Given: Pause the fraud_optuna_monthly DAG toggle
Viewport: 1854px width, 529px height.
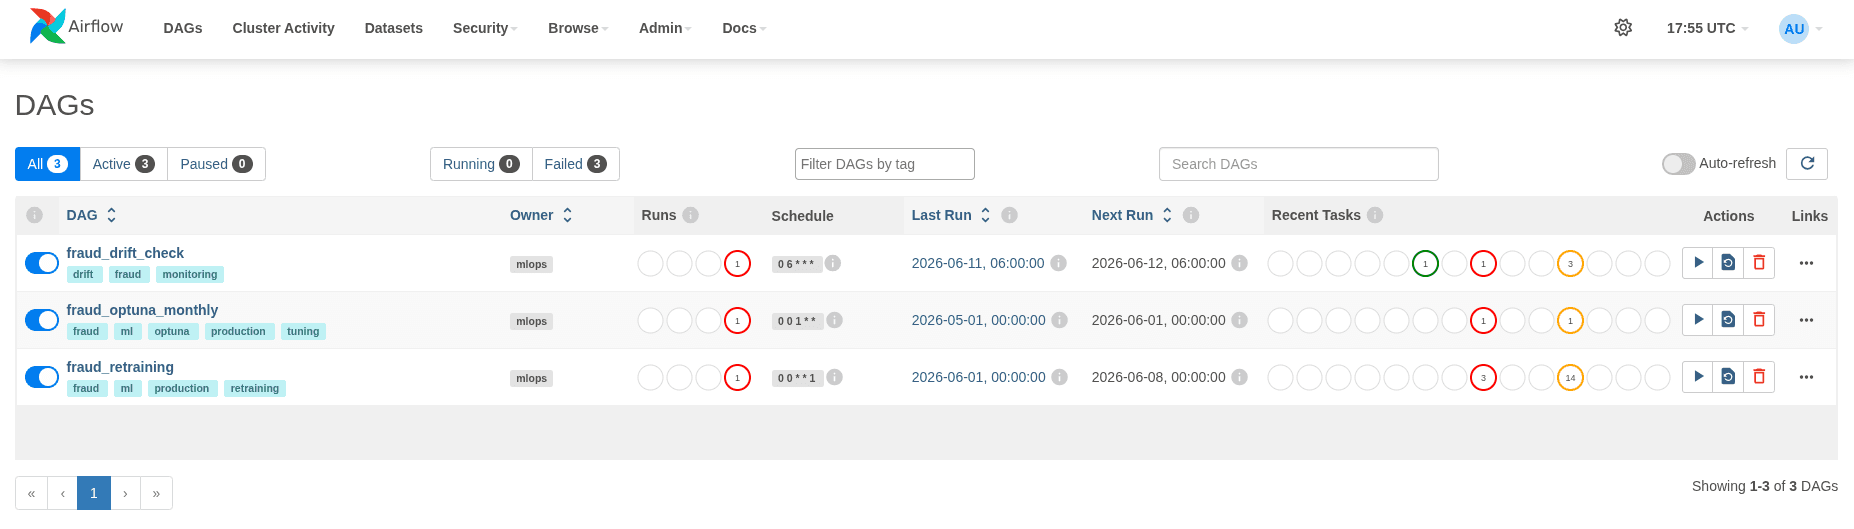Looking at the screenshot, I should pos(42,320).
